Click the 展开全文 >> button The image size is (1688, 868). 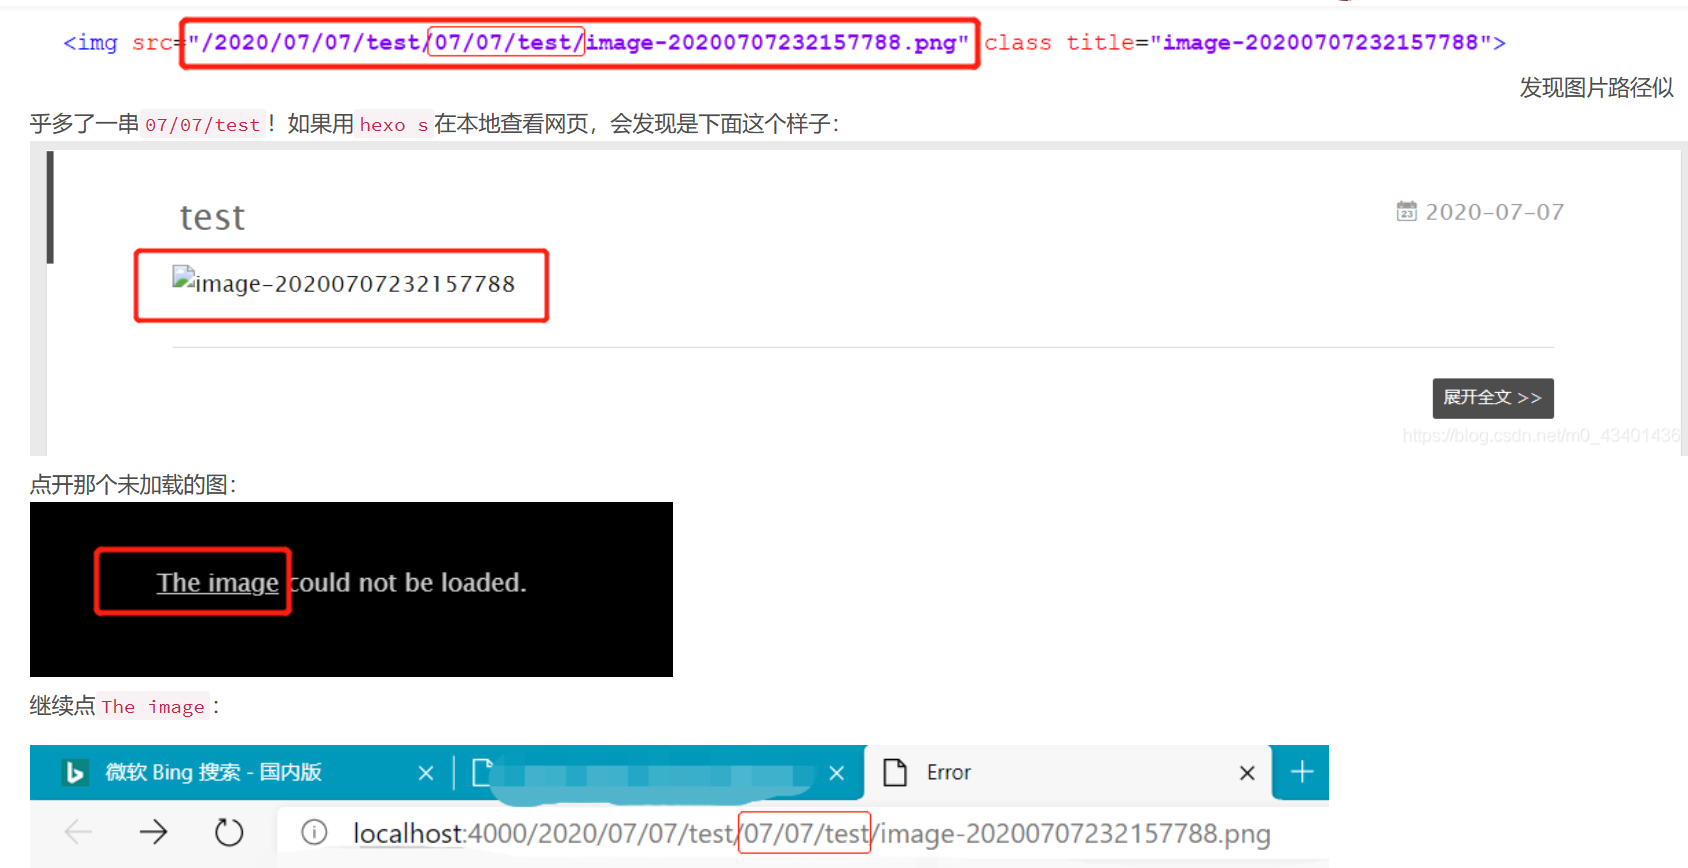(1493, 398)
